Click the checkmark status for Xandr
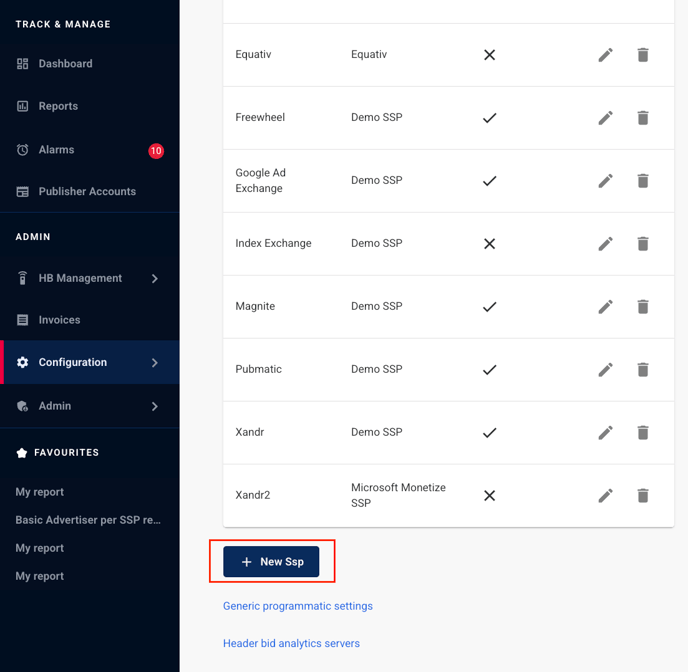The width and height of the screenshot is (688, 672). [x=489, y=433]
